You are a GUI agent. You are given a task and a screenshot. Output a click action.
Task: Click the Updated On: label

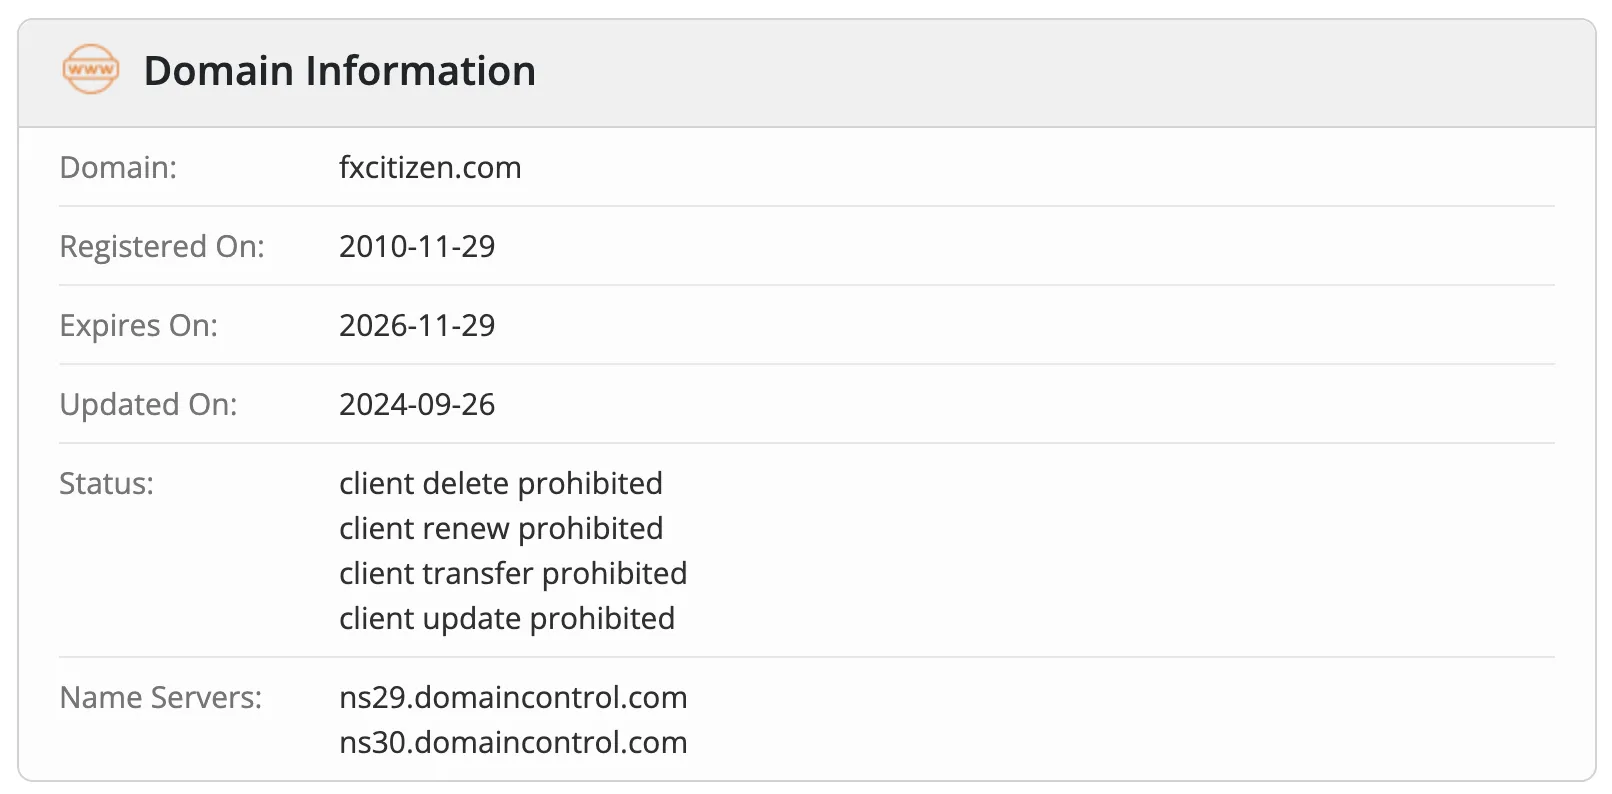click(148, 404)
